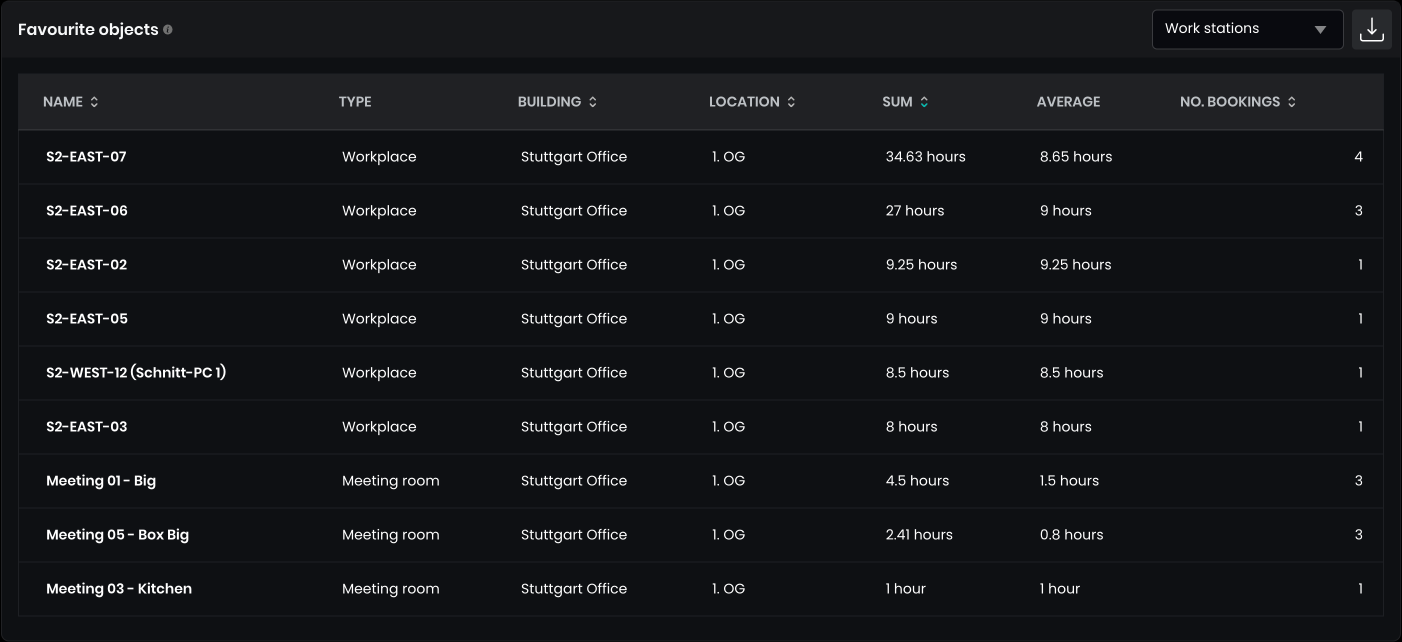Click sort arrows next to Location
Viewport: 1402px width, 642px height.
coord(792,102)
